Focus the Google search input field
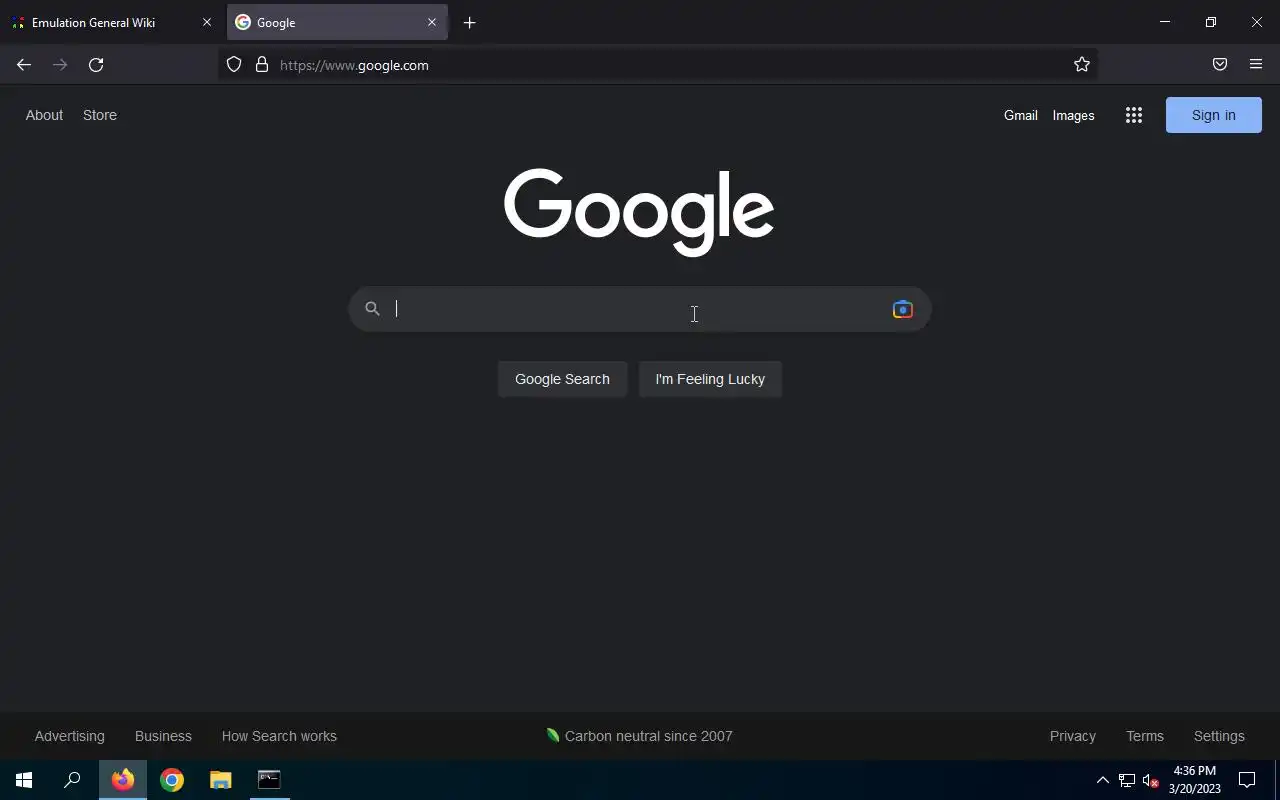1280x800 pixels. pos(638,309)
